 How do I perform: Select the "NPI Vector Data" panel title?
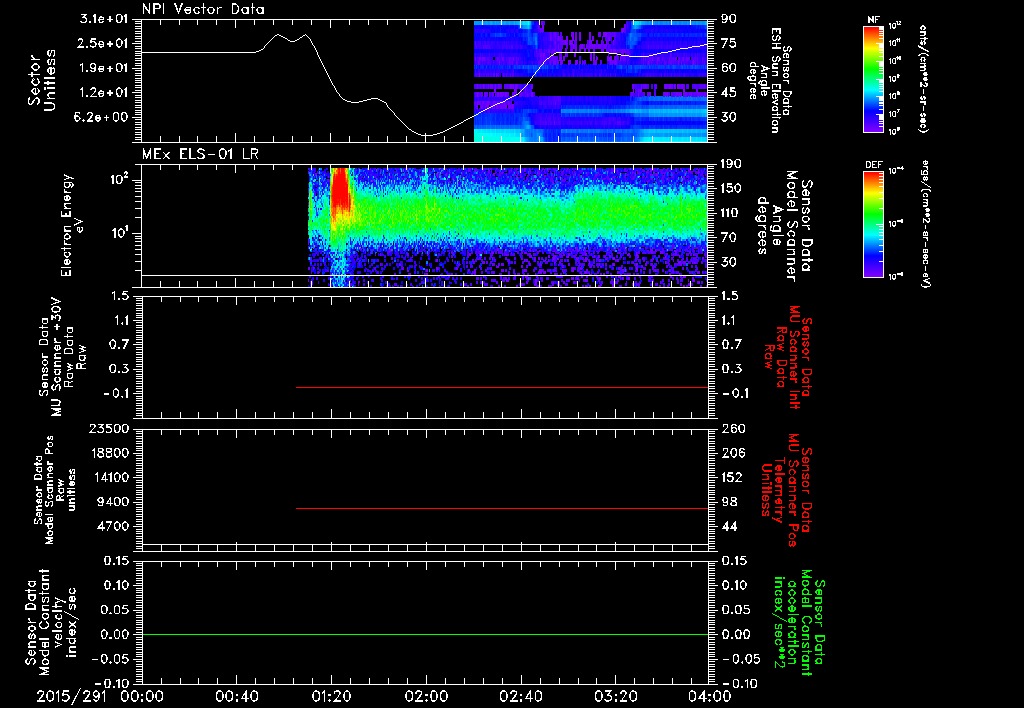click(204, 9)
